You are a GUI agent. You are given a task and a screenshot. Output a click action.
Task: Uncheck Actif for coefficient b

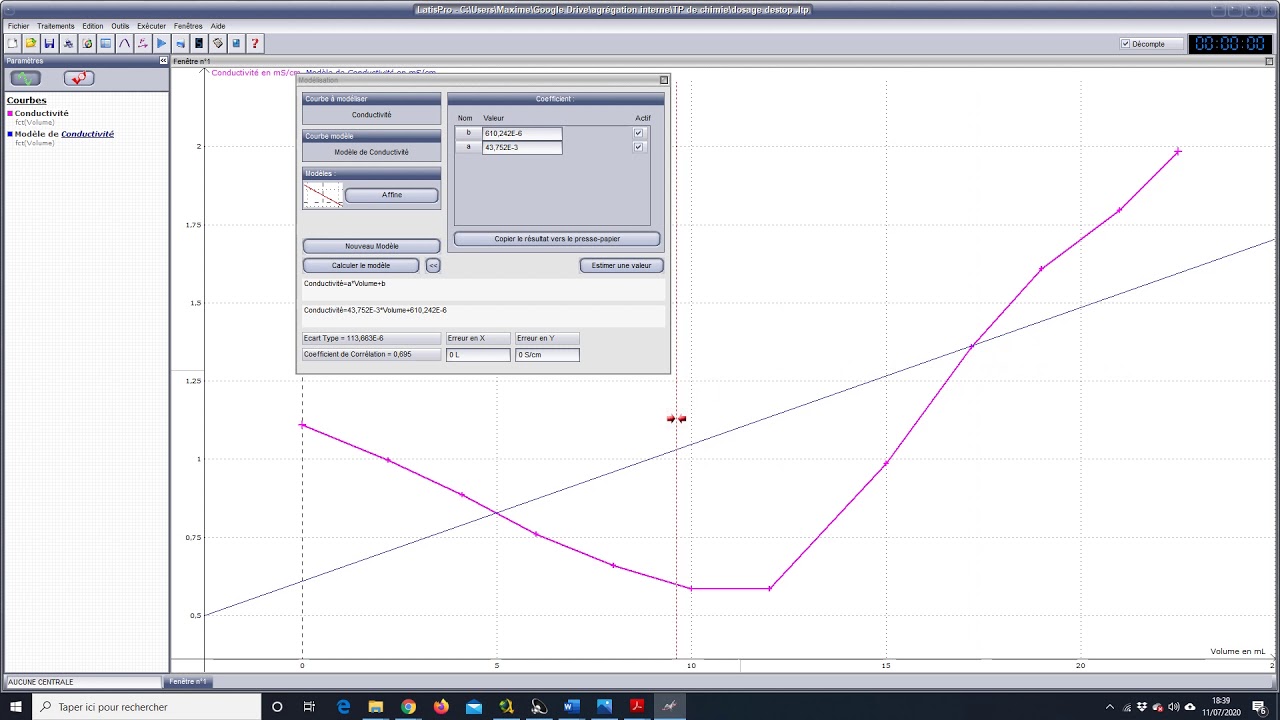pos(639,133)
